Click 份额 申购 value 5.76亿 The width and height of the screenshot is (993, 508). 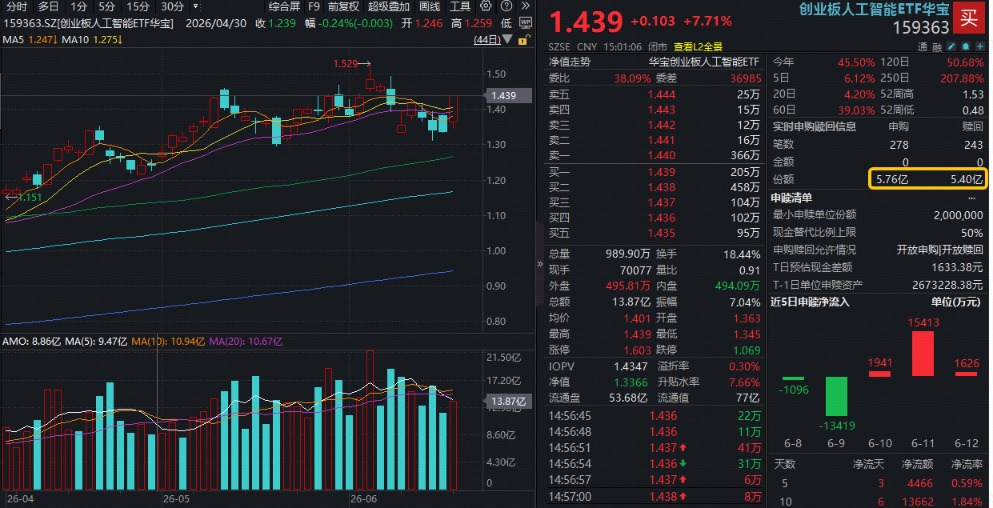(892, 180)
